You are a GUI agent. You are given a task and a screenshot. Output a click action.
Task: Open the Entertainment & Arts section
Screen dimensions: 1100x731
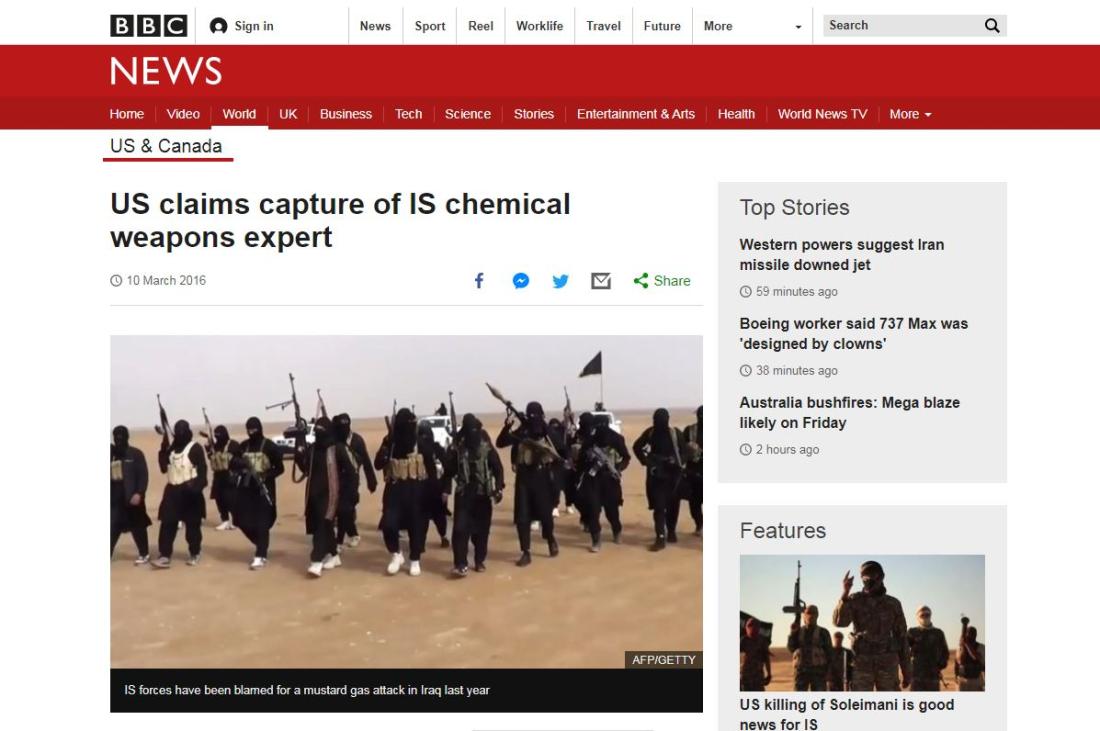[636, 114]
